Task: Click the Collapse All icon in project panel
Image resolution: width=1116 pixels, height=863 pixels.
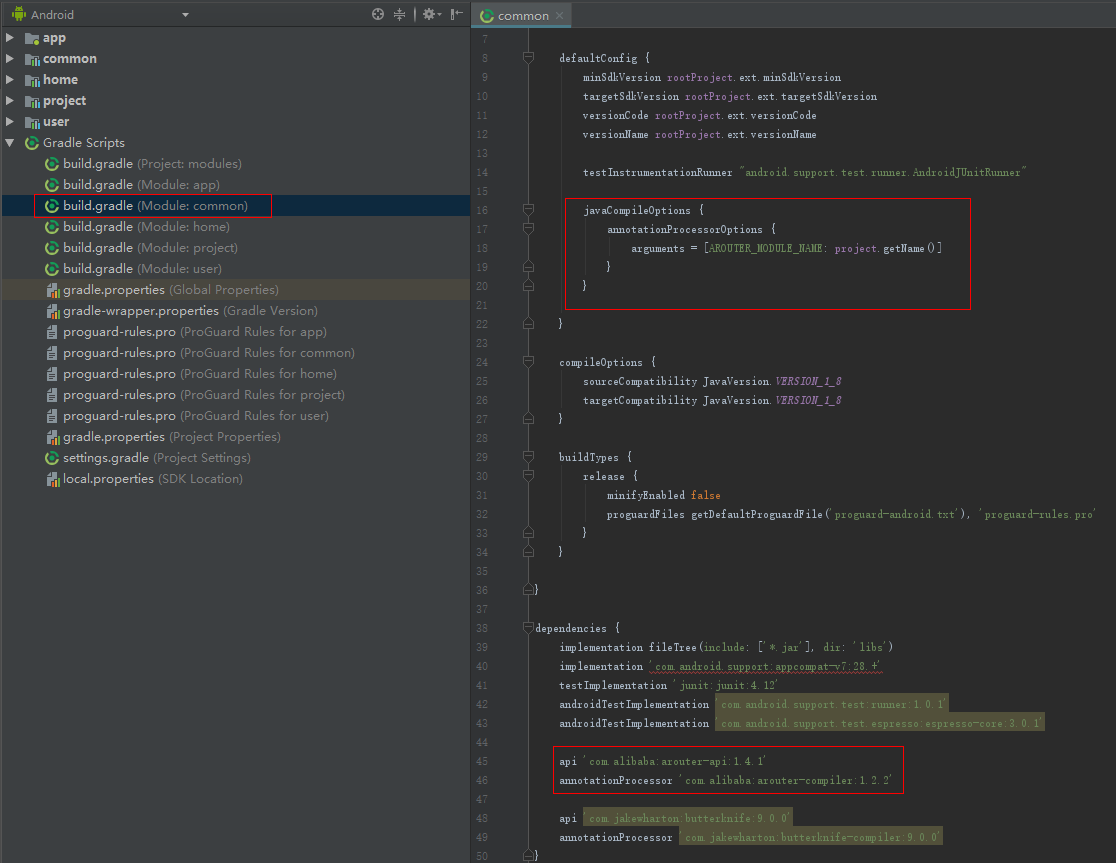Action: pyautogui.click(x=400, y=14)
